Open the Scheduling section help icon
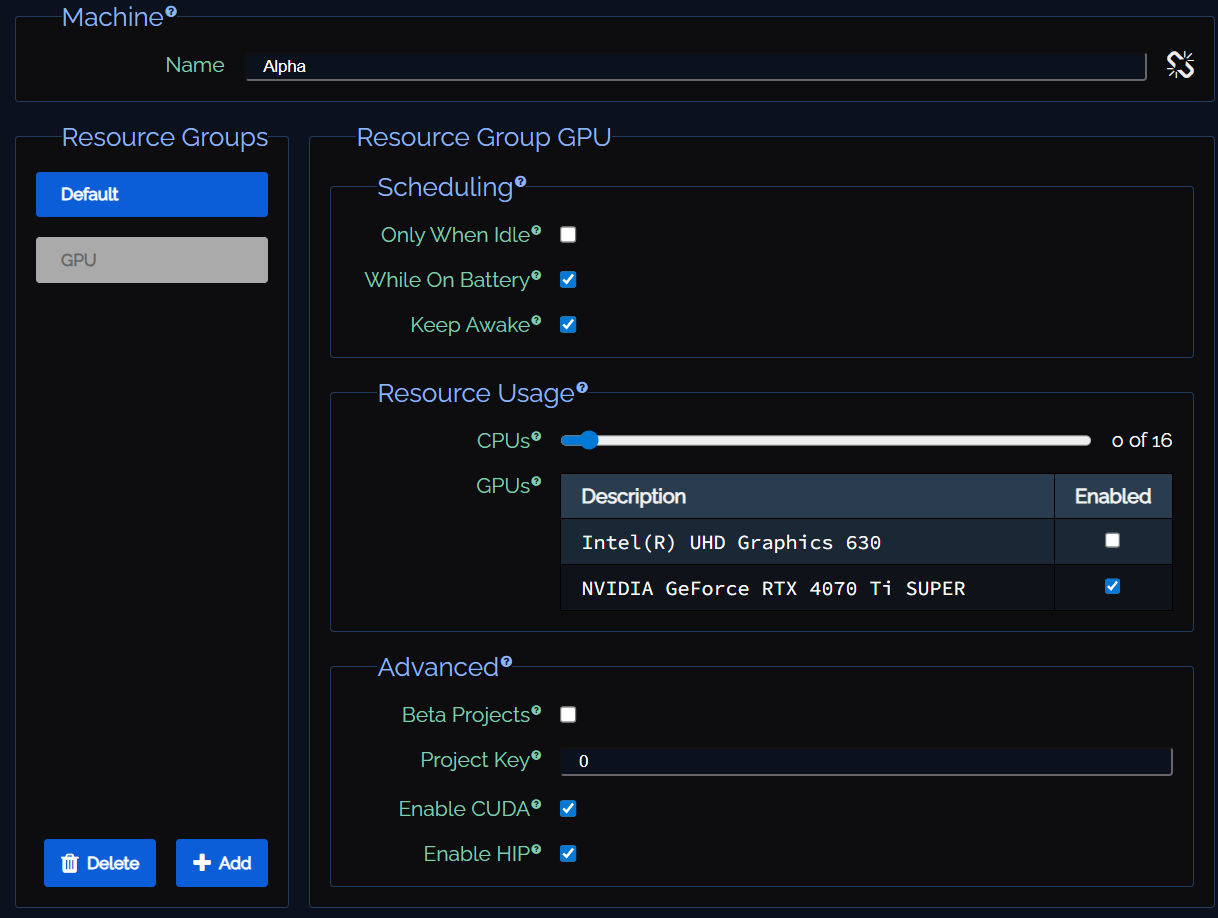The width and height of the screenshot is (1218, 918). 520,182
